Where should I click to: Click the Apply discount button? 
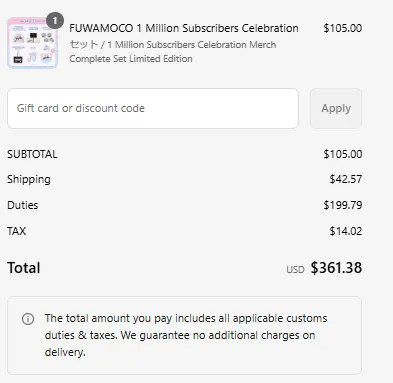pyautogui.click(x=336, y=108)
